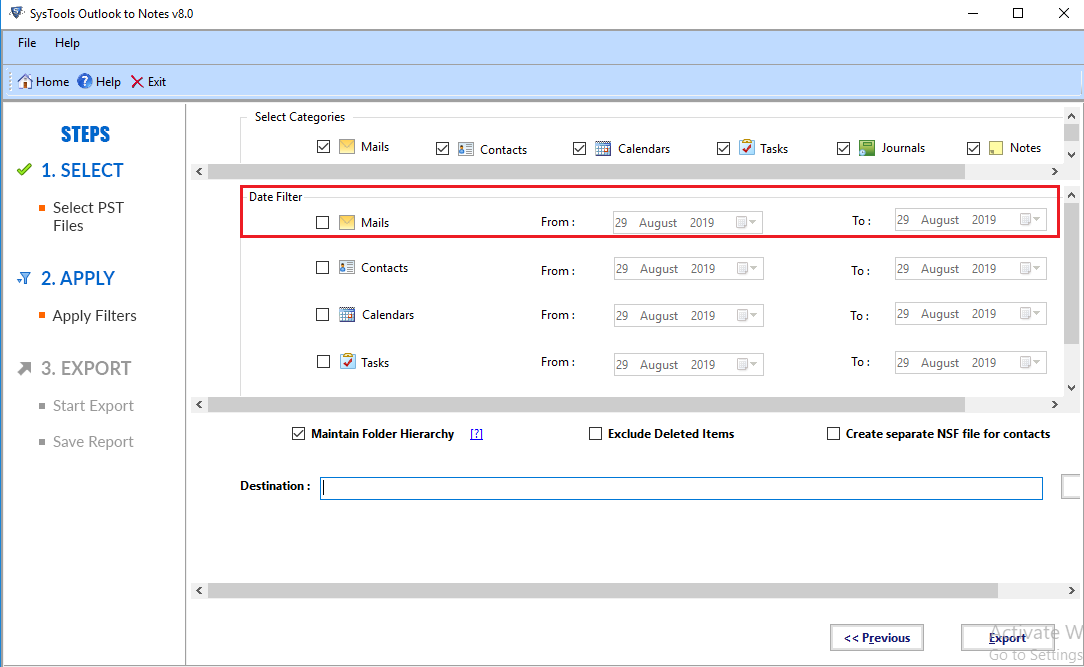Click Journals green book icon

click(x=867, y=147)
